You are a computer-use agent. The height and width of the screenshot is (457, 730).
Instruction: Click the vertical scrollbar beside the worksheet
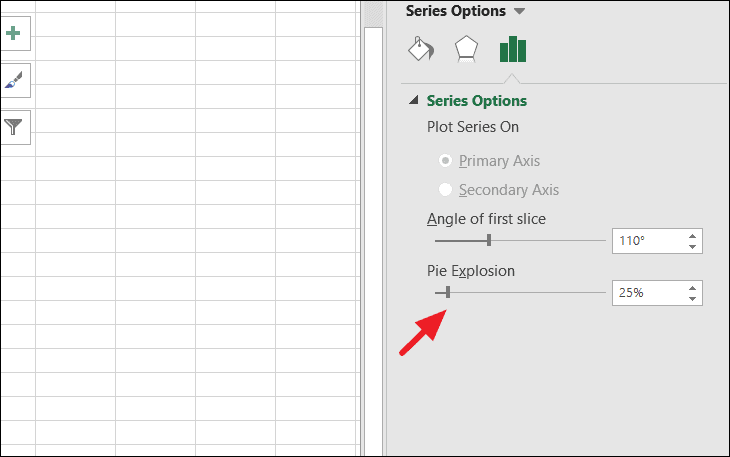coord(373,240)
